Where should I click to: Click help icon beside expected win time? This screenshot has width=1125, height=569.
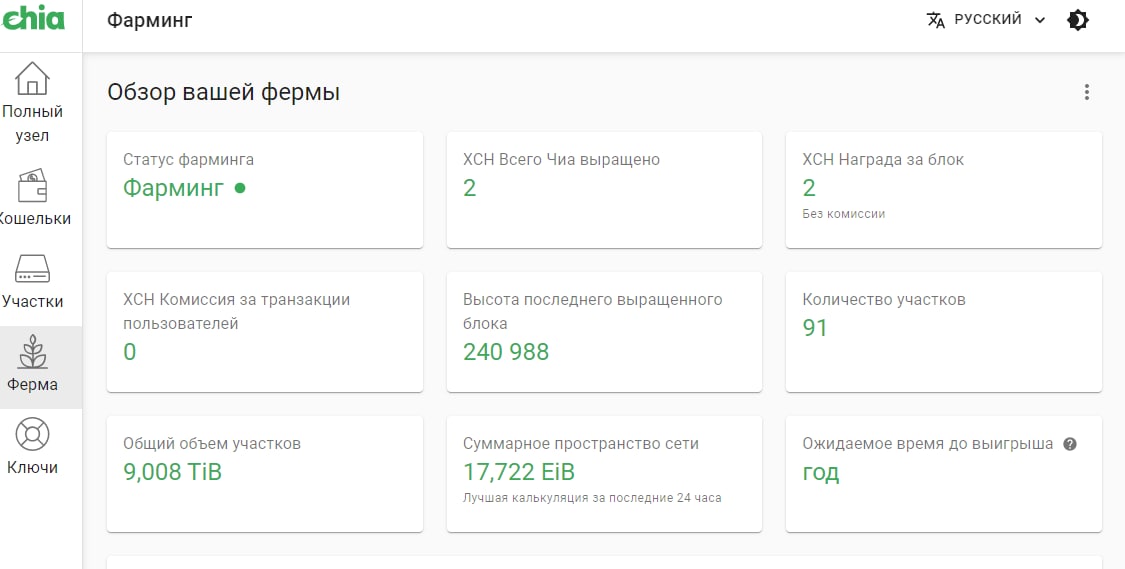[x=1070, y=444]
